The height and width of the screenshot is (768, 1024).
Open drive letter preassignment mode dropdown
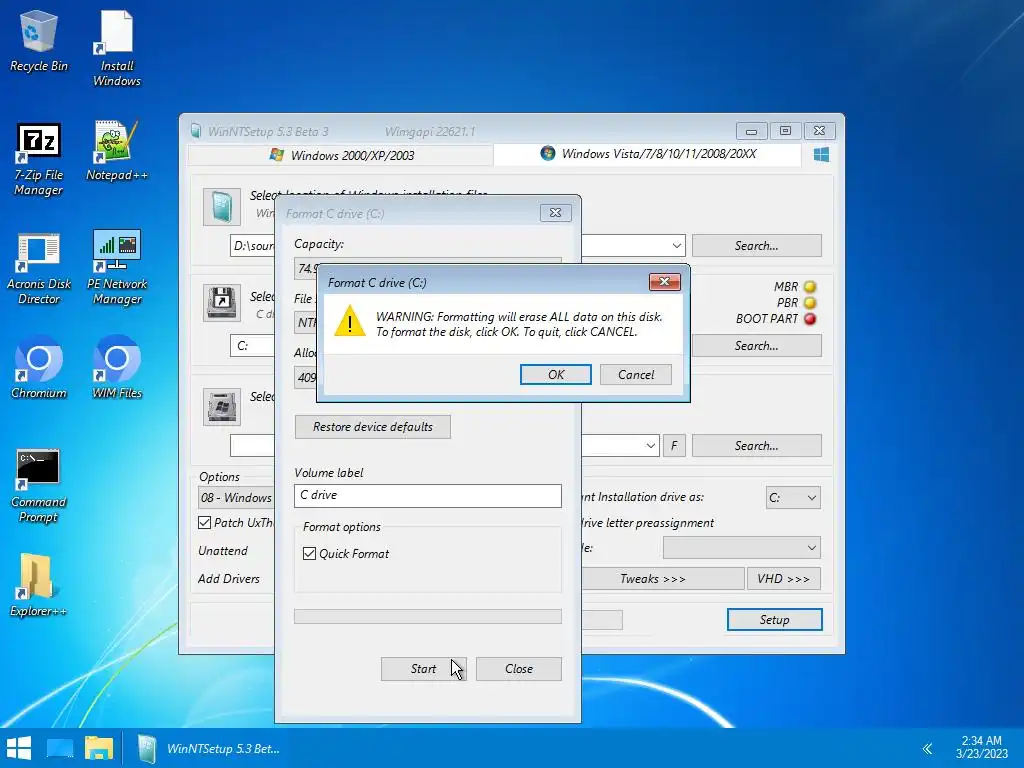pyautogui.click(x=741, y=548)
